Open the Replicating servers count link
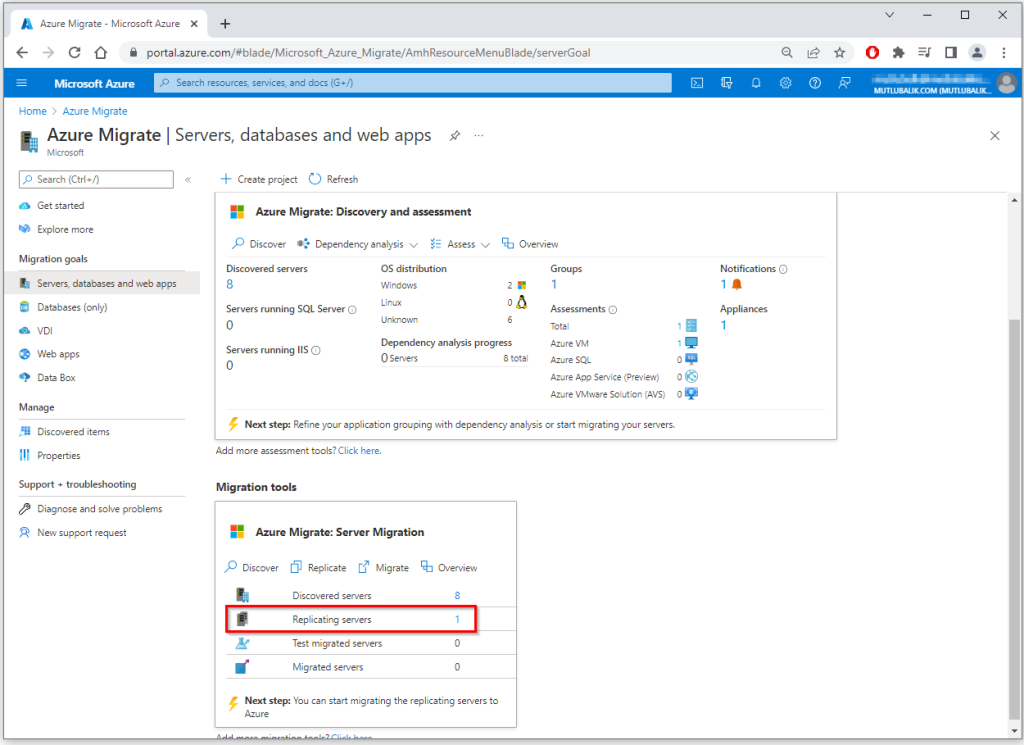1024x745 pixels. point(457,620)
